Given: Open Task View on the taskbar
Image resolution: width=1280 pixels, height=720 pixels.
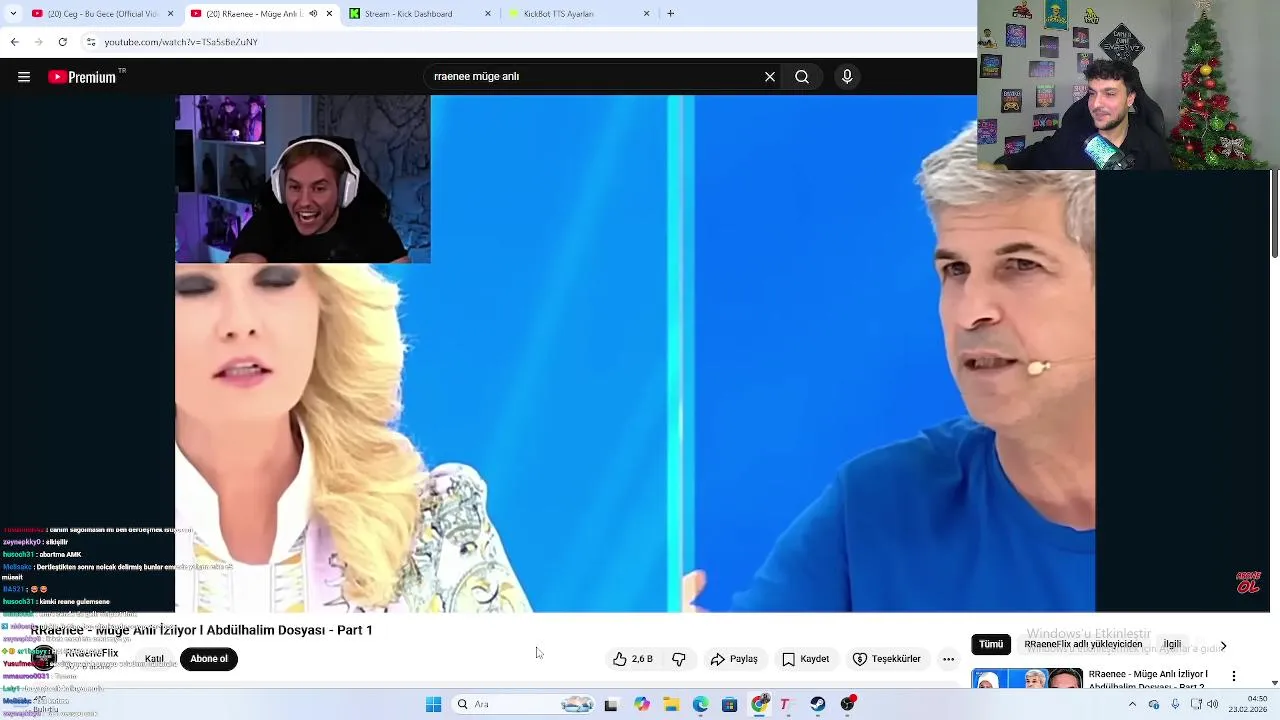Looking at the screenshot, I should (611, 705).
